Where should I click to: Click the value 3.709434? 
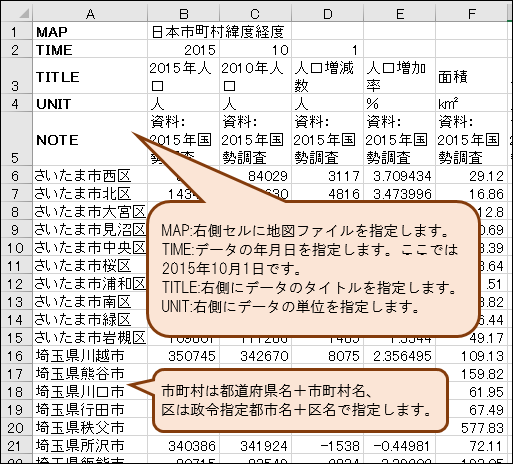point(402,176)
